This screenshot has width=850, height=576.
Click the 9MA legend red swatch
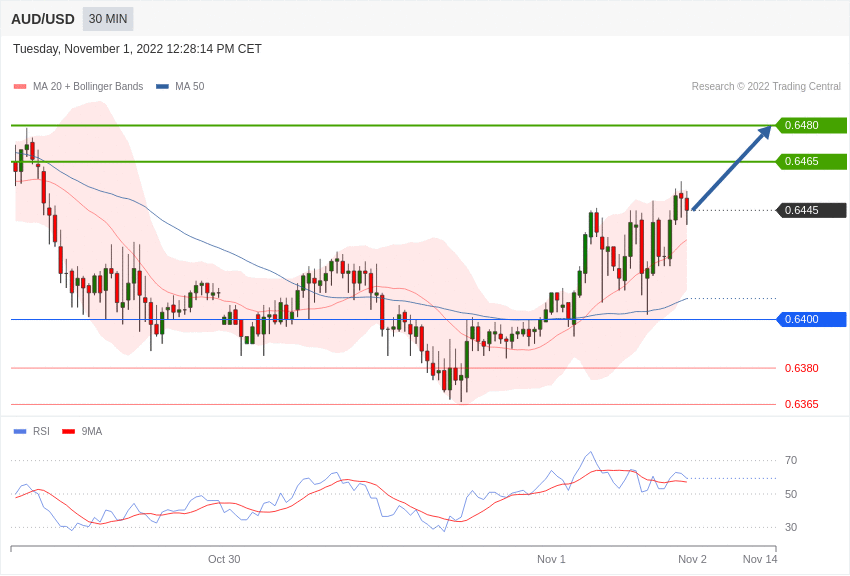[x=69, y=432]
